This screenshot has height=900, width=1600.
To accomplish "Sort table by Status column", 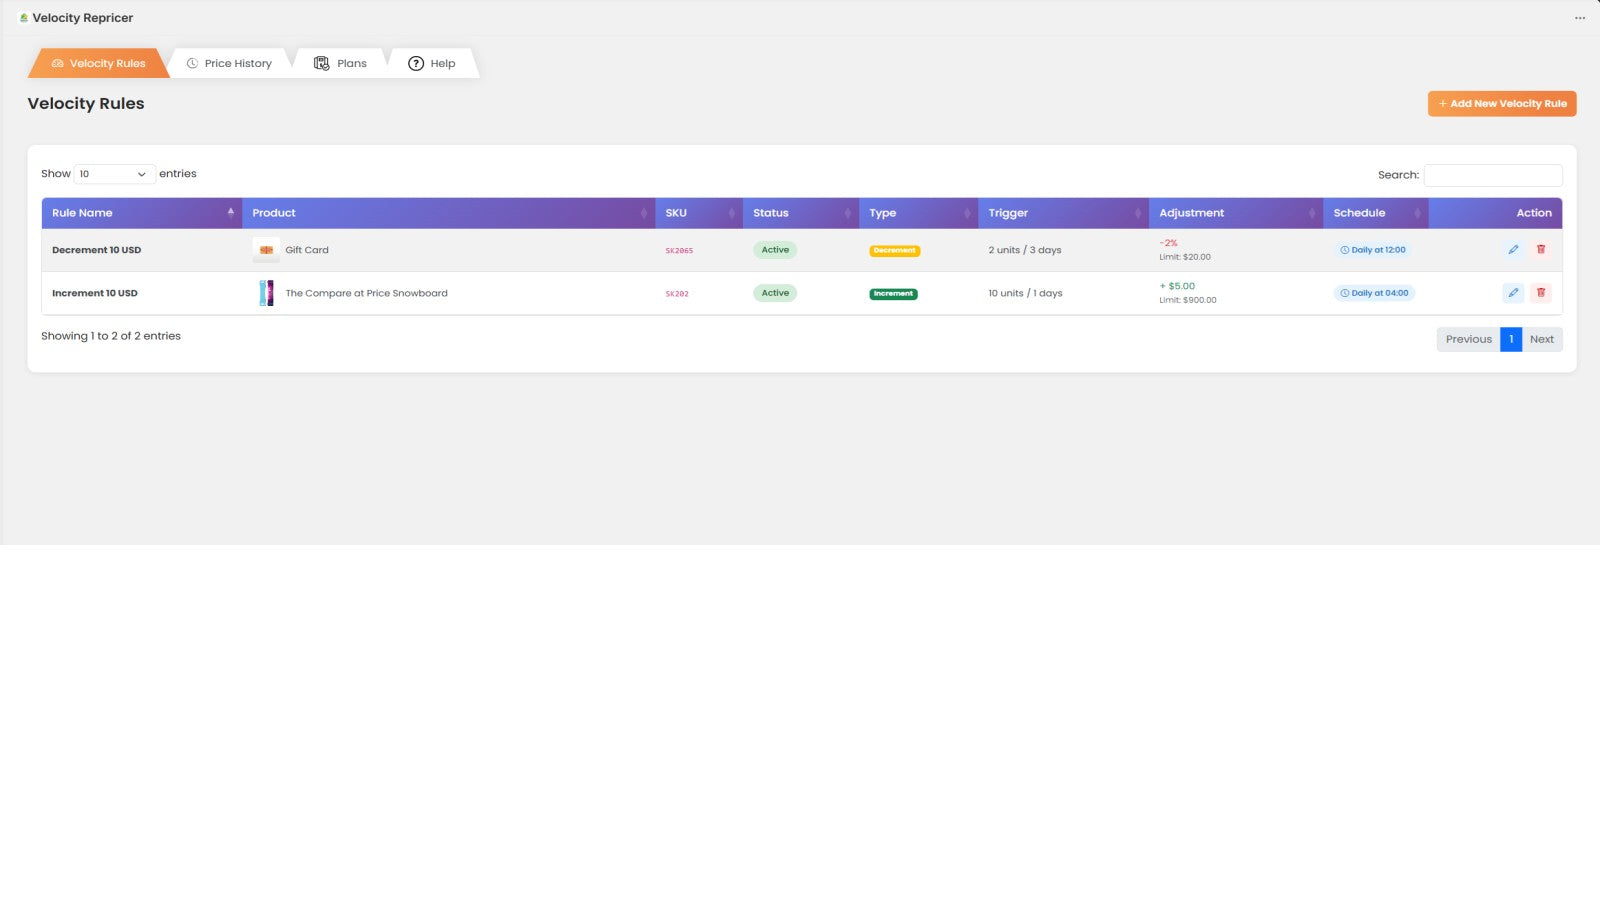I will click(x=801, y=213).
